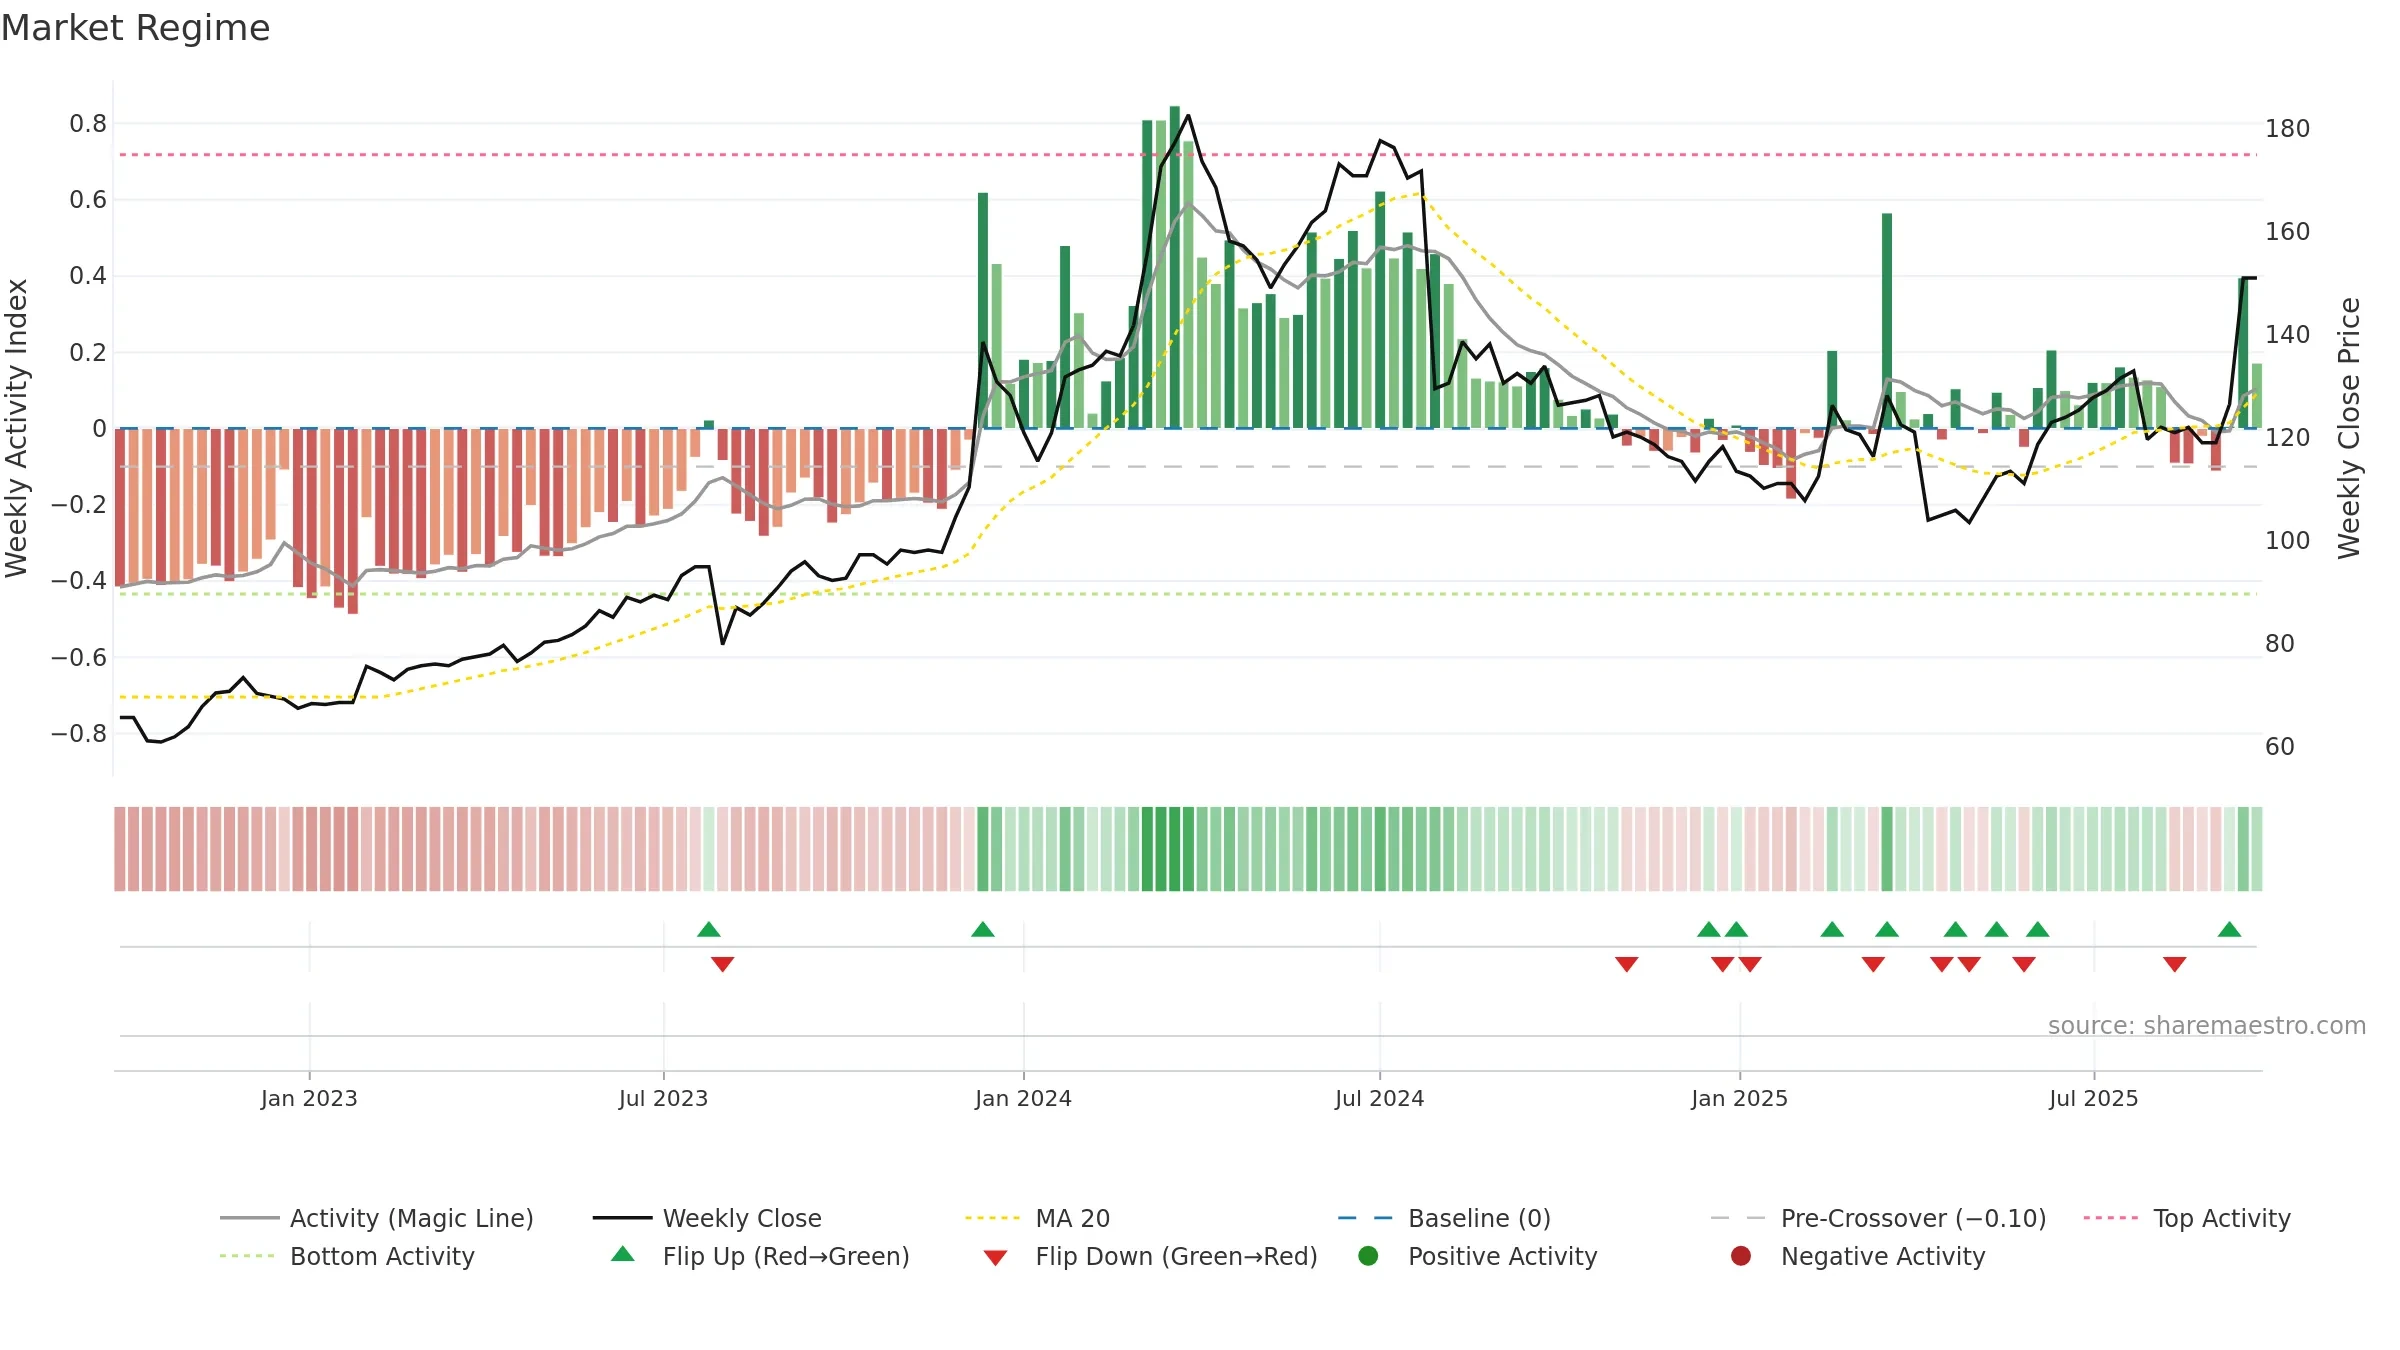The image size is (2400, 1350).
Task: Click the Weekly Activity Index axis title
Action: click(x=17, y=428)
